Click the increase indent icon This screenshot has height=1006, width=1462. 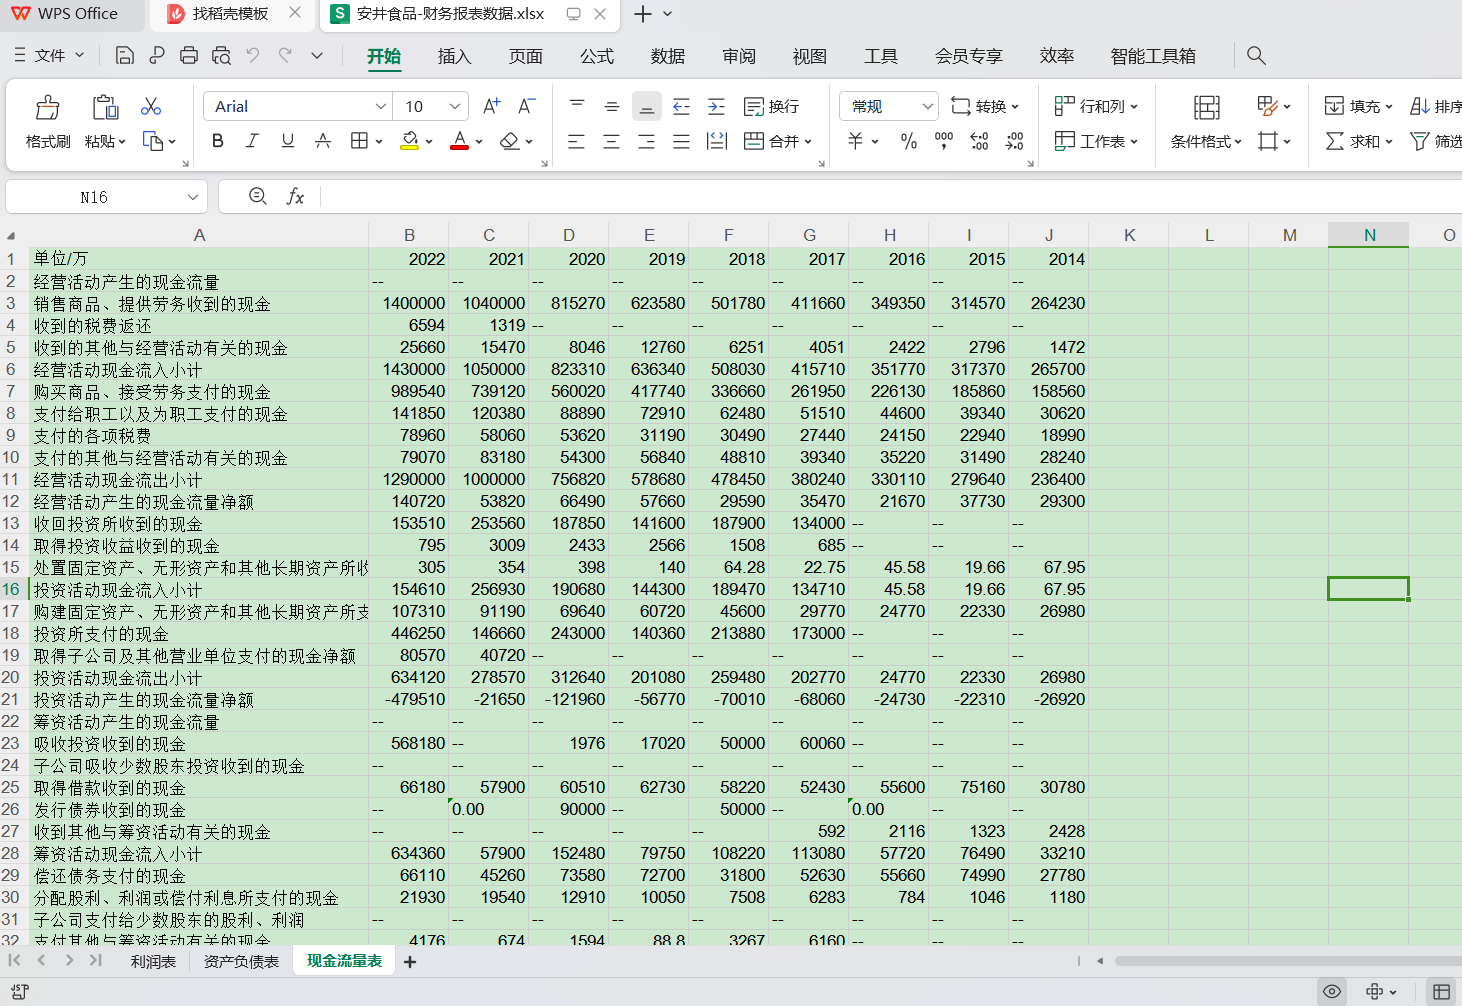[x=716, y=106]
